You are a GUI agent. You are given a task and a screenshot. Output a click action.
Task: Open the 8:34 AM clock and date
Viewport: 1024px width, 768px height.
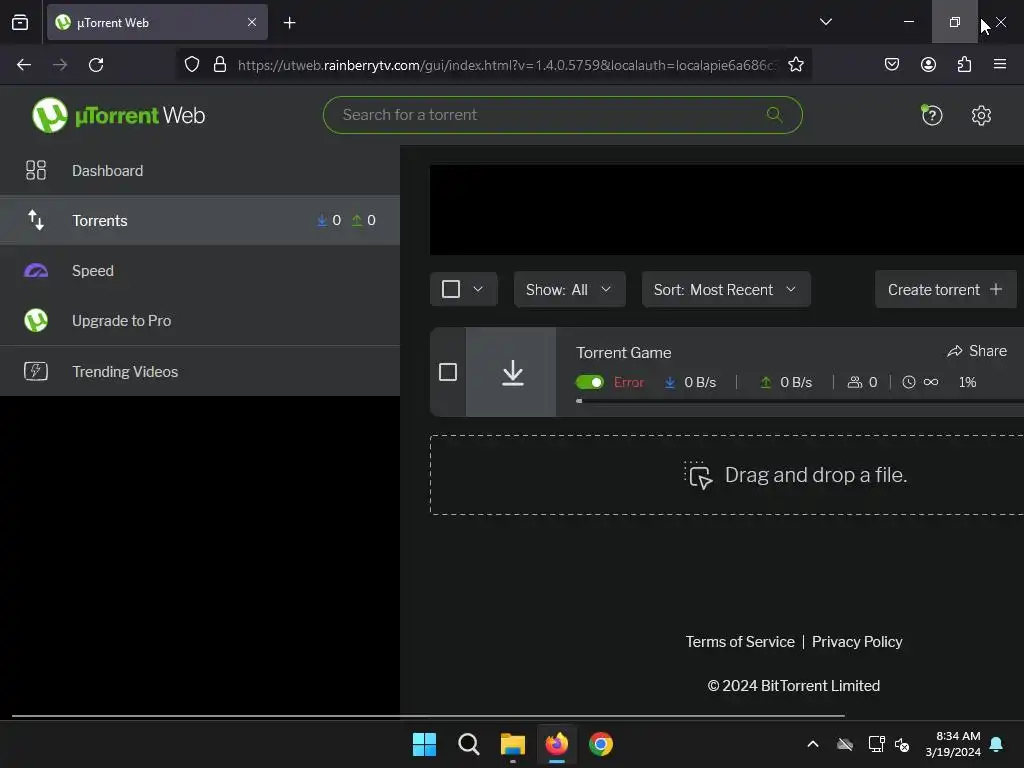click(x=953, y=744)
